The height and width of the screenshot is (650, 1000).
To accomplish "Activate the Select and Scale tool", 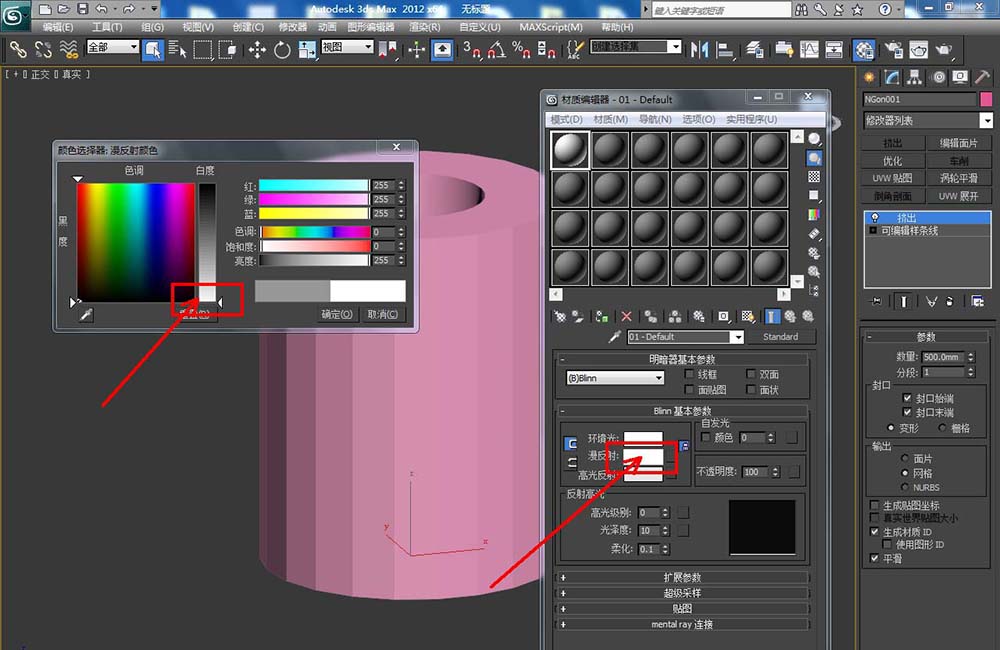I will tap(307, 50).
